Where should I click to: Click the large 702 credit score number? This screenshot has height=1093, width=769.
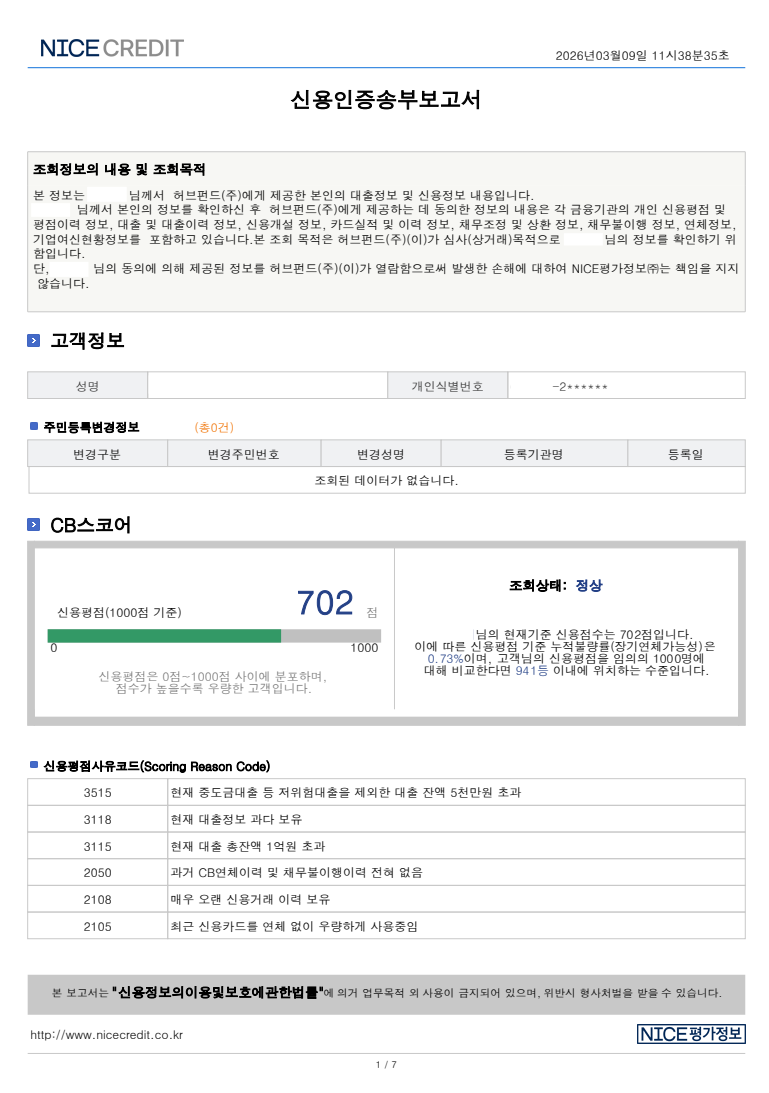pos(325,603)
